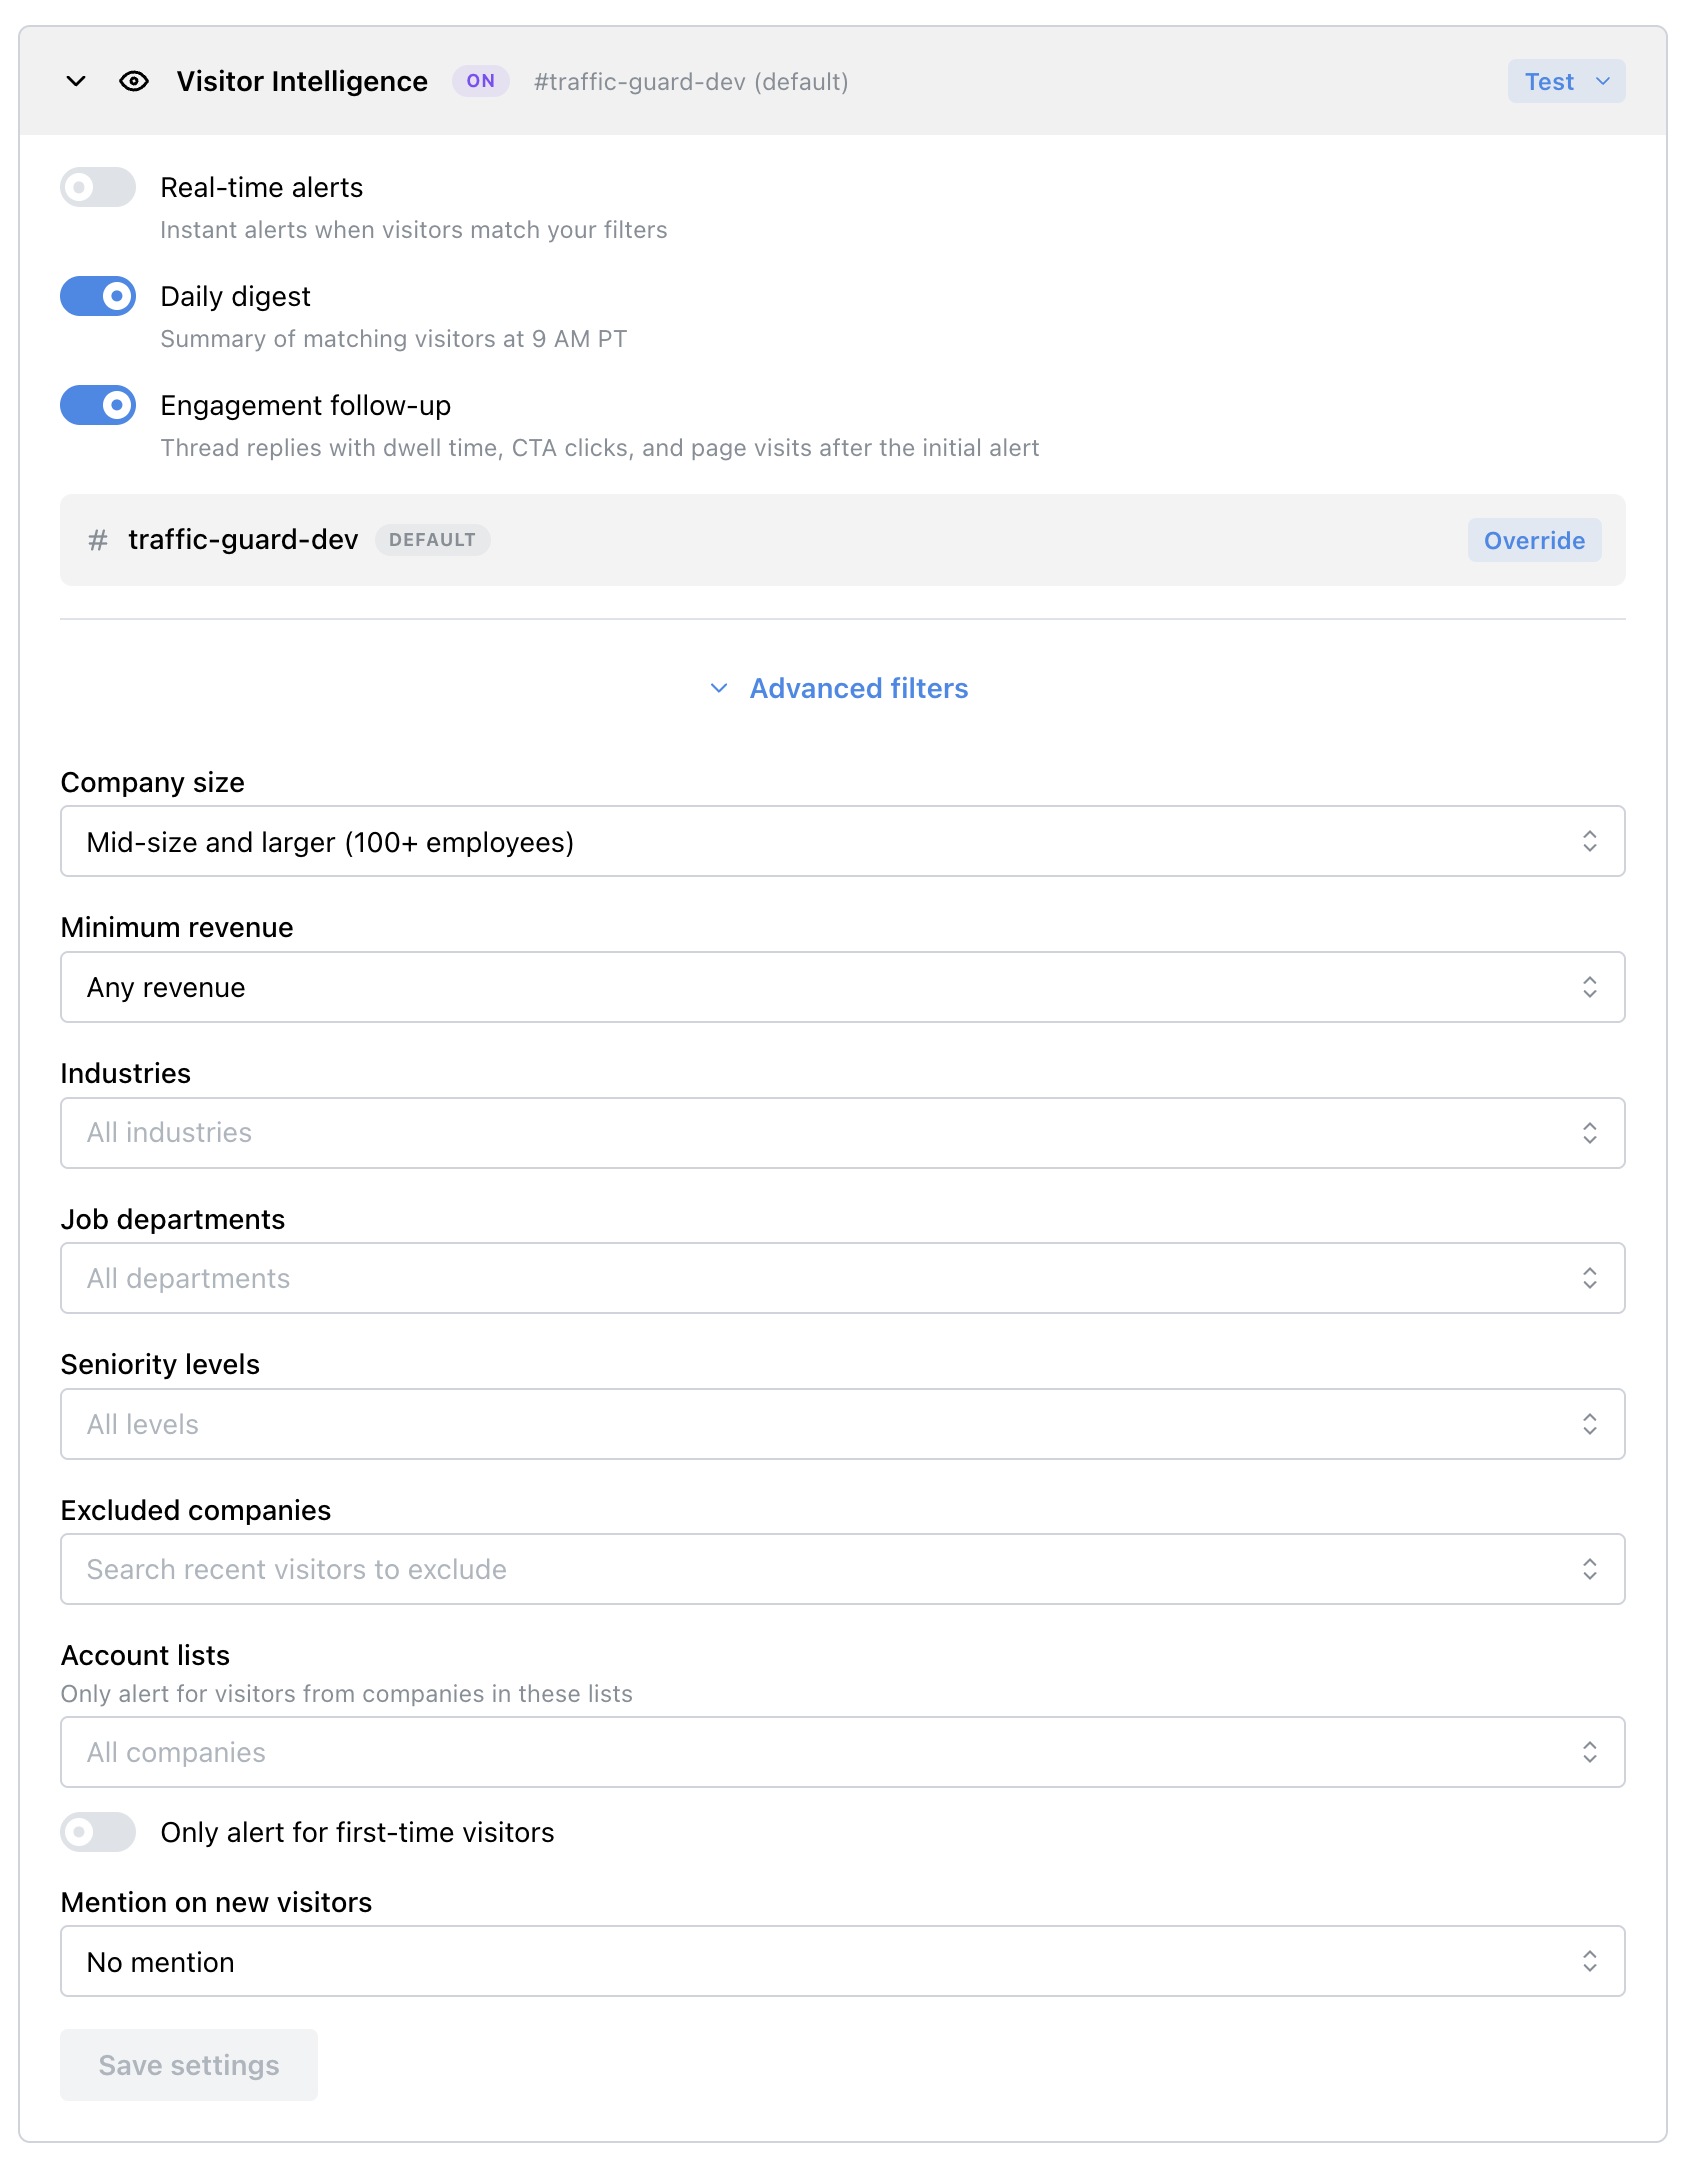Screen dimensions: 1688x2170
Task: Disable the Daily digest toggle
Action: coord(97,296)
